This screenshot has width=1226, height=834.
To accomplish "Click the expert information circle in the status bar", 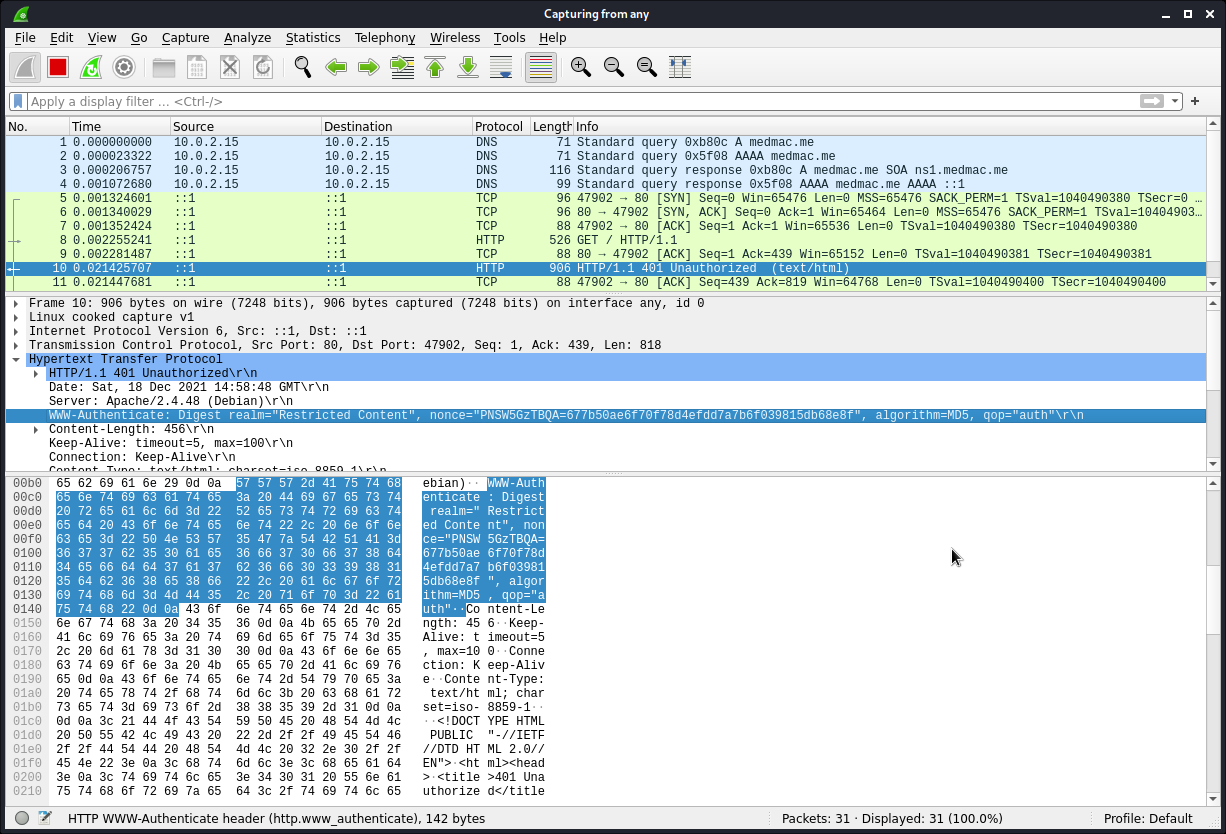I will 22,818.
